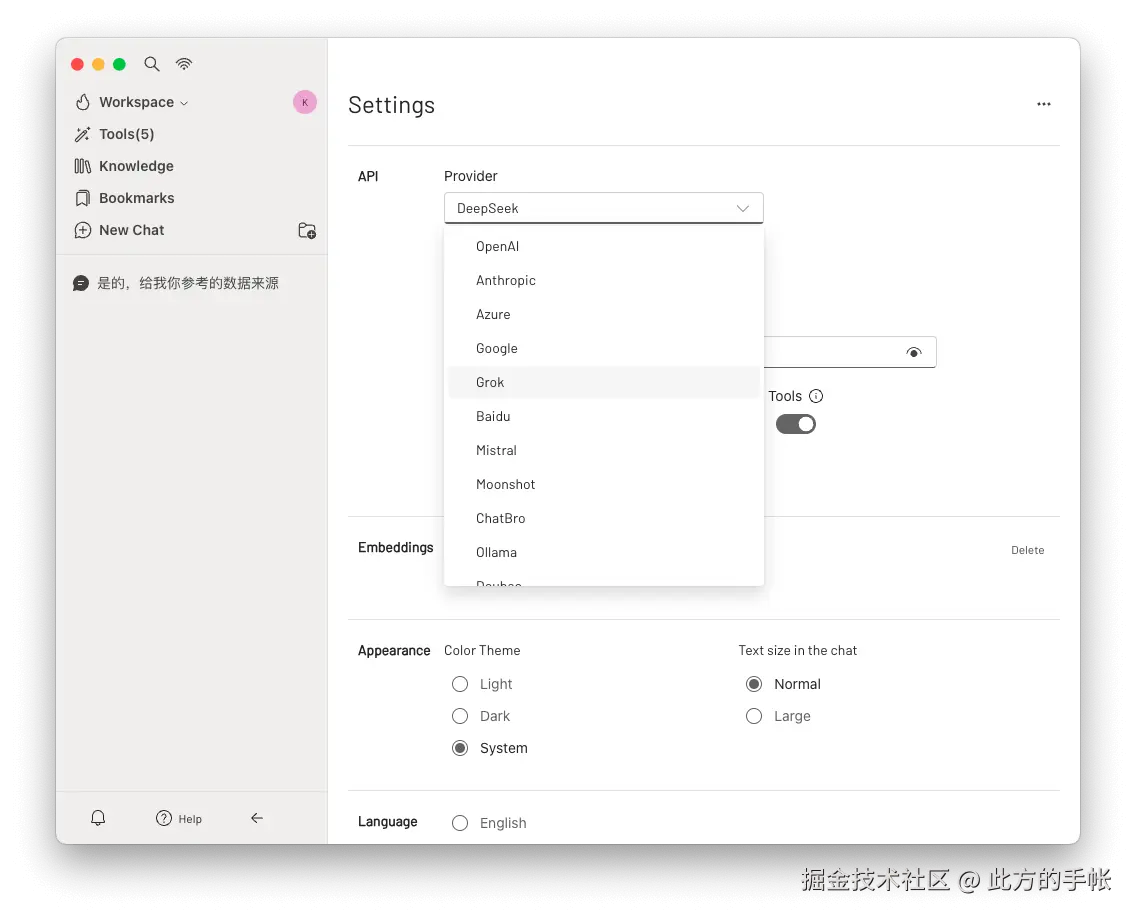
Task: Start a New Chat from the sidebar
Action: click(x=130, y=229)
